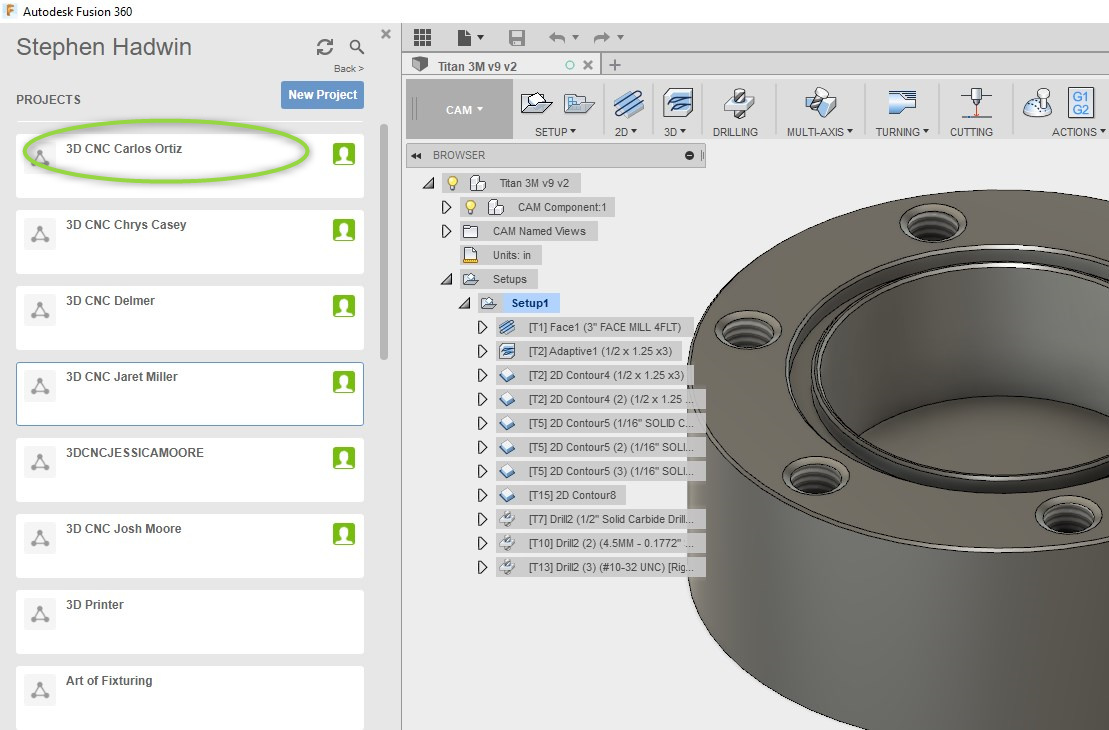Toggle the Titan 3M v9 v2 lightbulb visibility
This screenshot has width=1109, height=730.
pyautogui.click(x=452, y=183)
